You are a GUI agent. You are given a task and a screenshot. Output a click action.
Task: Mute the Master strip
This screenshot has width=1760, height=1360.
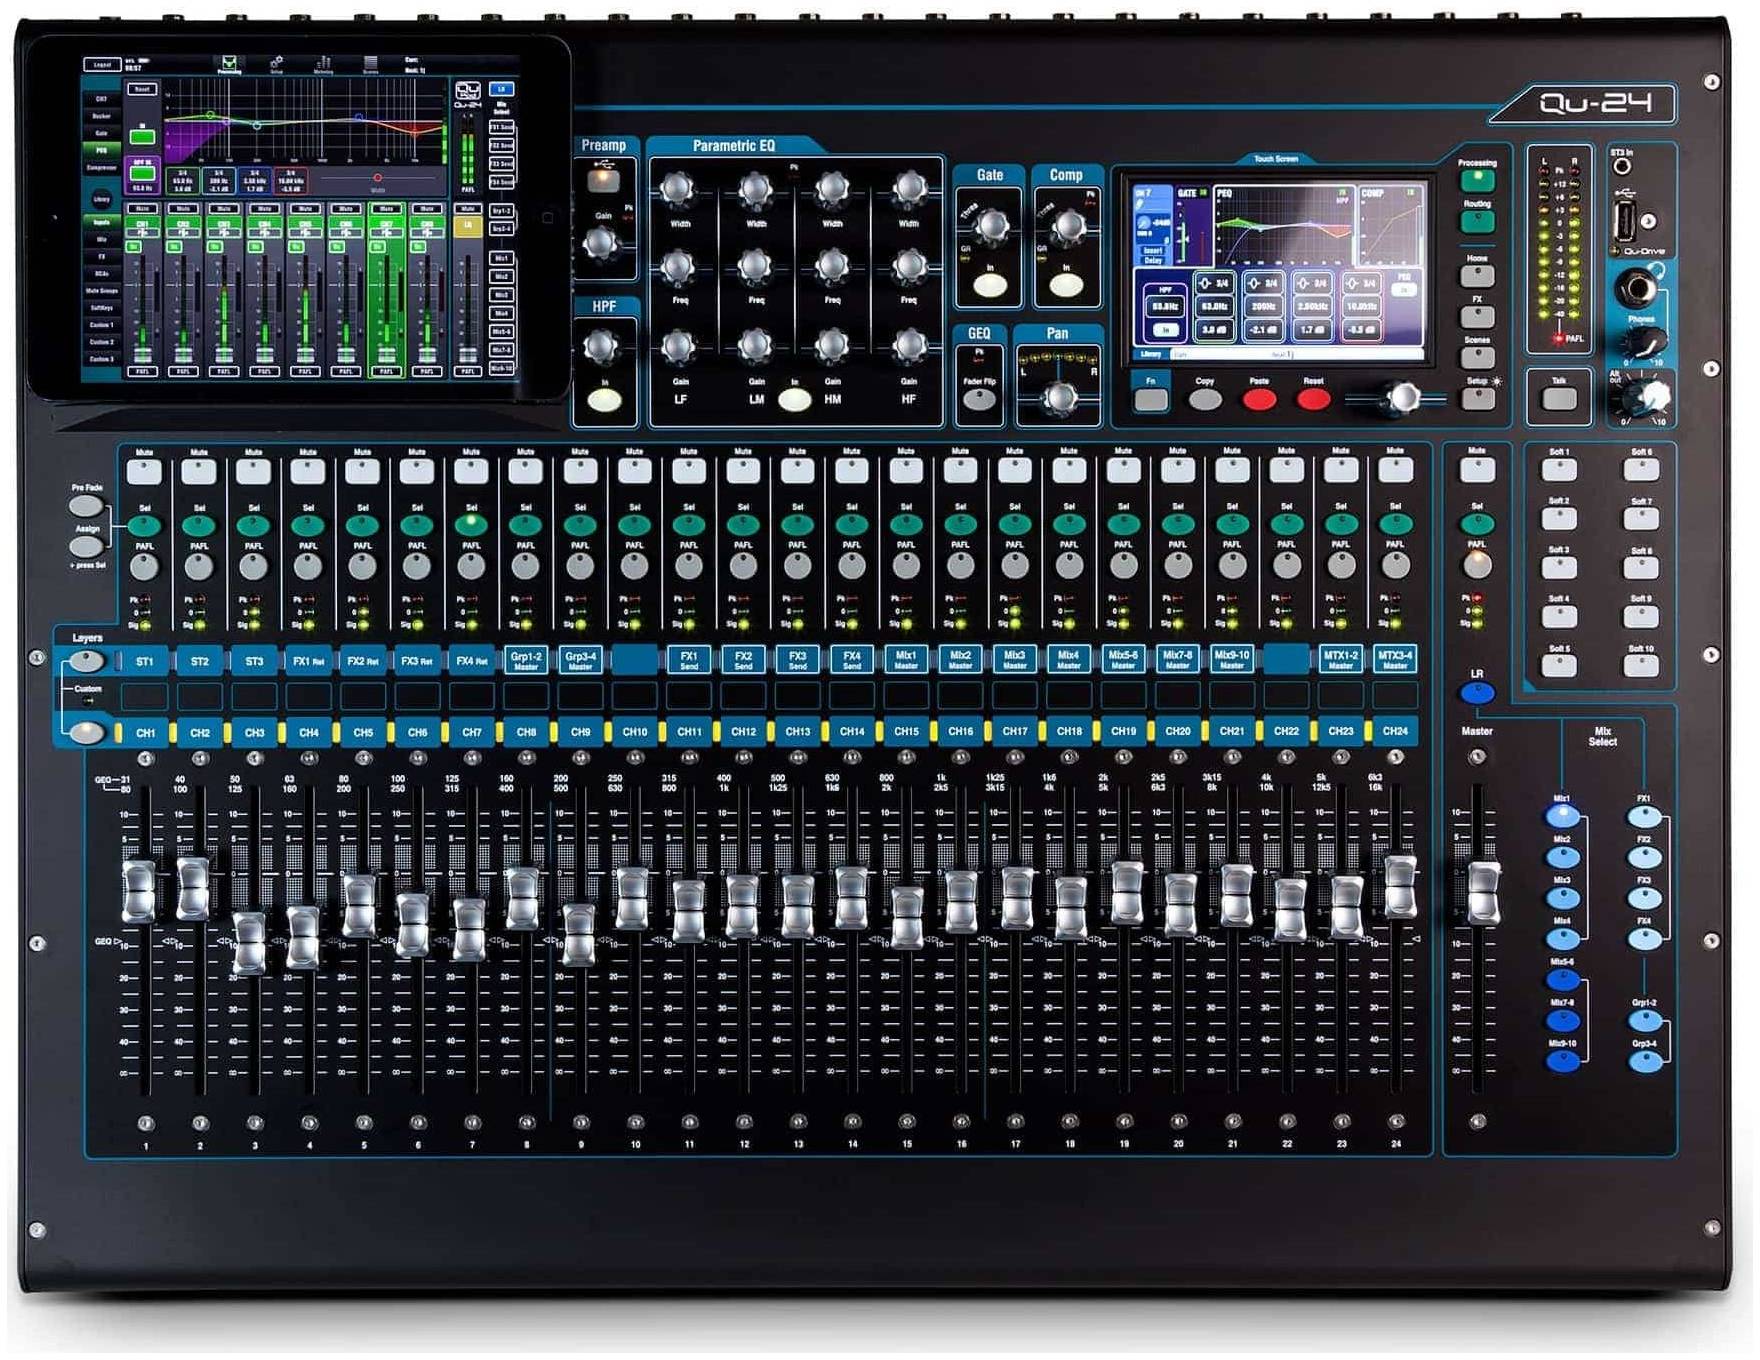(1477, 470)
